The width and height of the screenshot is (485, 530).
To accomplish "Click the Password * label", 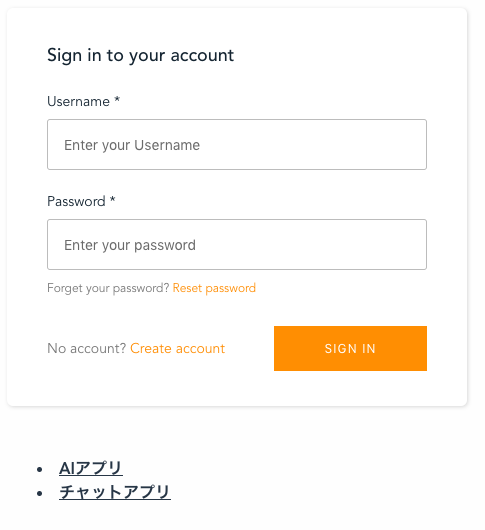I will (81, 201).
